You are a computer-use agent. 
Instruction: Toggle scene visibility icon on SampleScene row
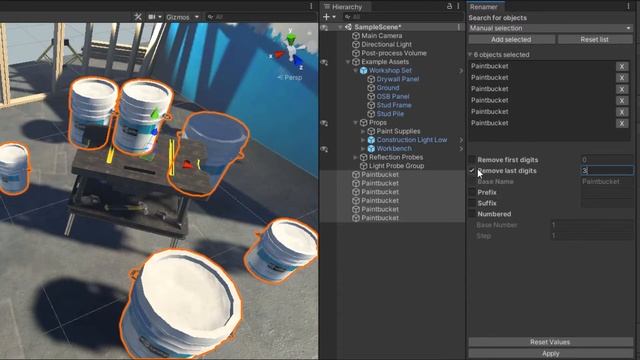point(324,27)
